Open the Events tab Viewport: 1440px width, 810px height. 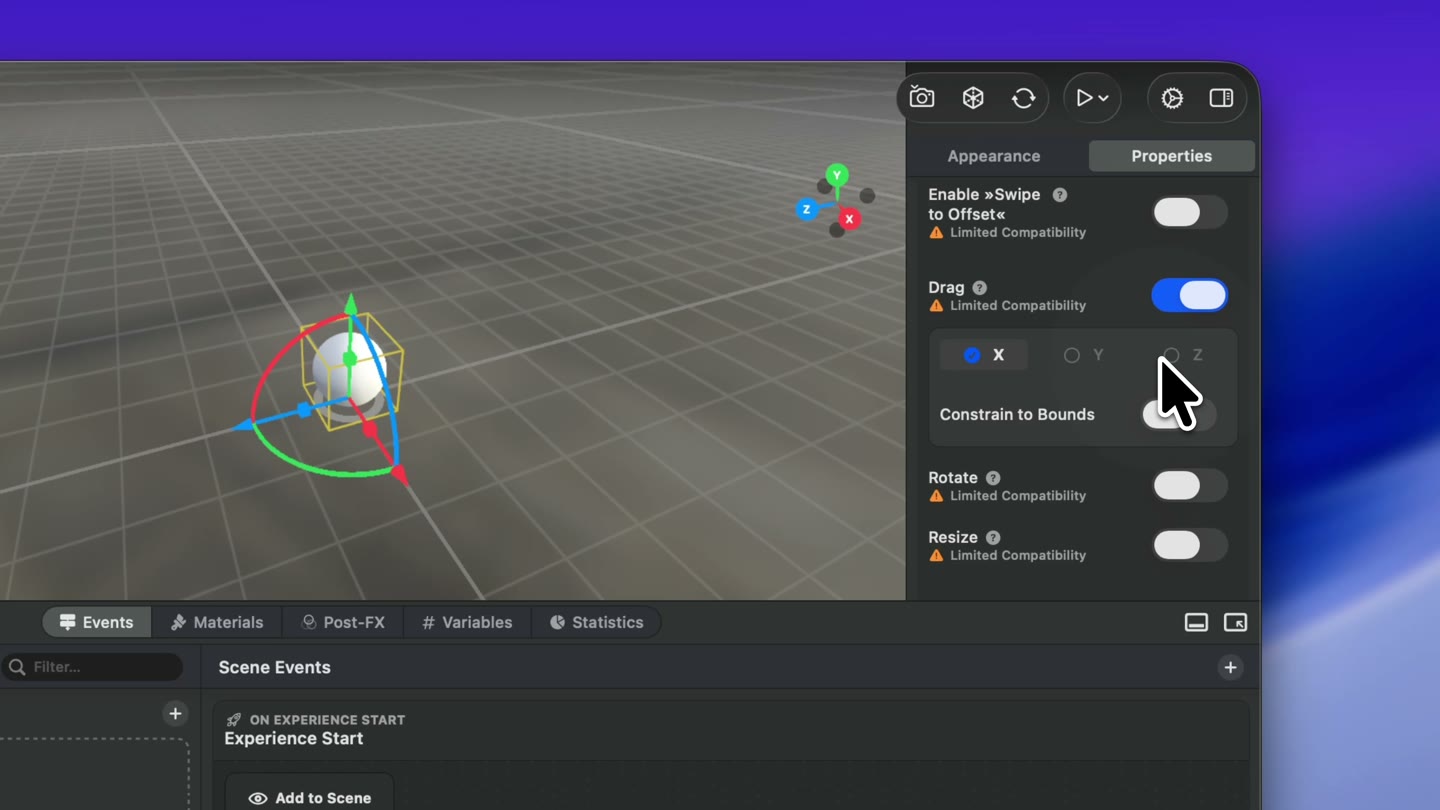click(x=96, y=622)
